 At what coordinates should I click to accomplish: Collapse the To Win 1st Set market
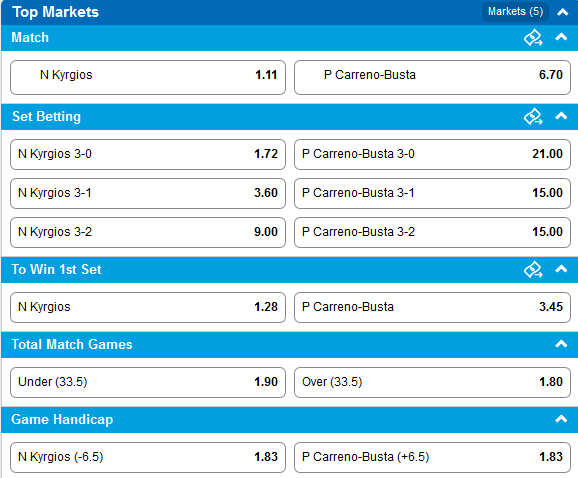(561, 269)
